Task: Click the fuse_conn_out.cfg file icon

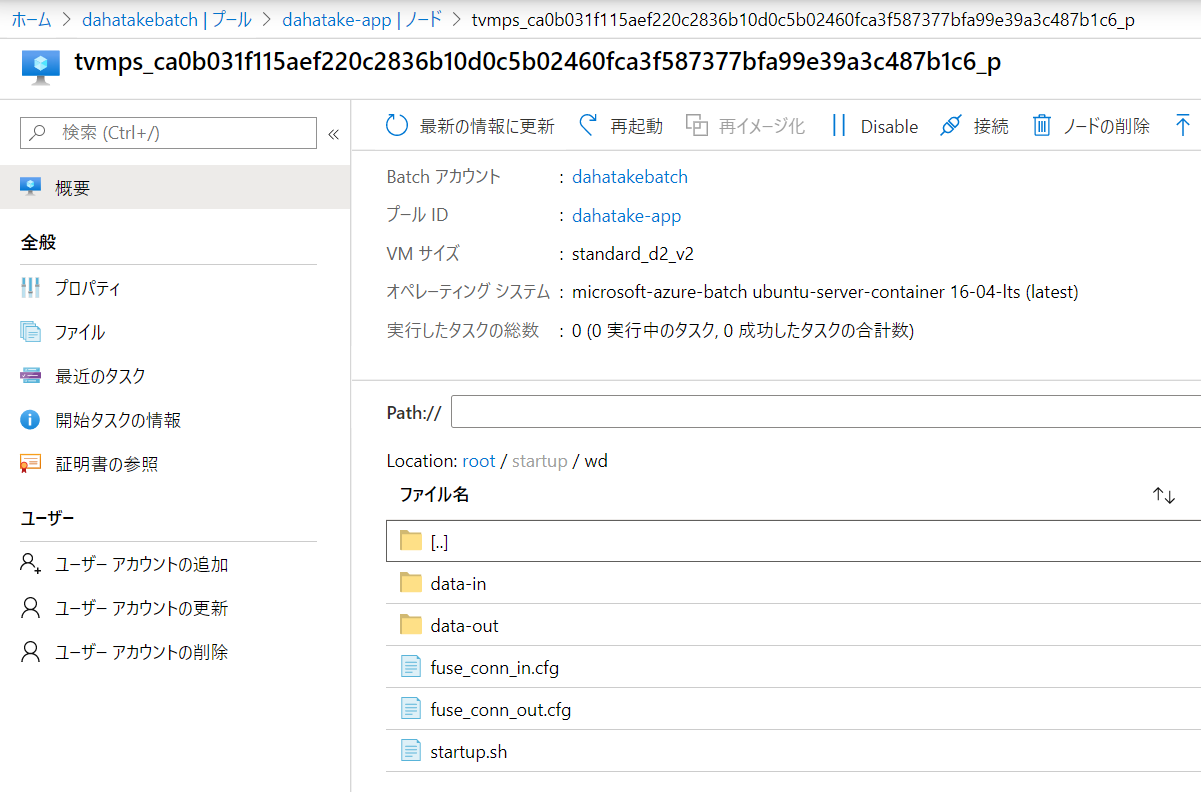Action: point(411,709)
